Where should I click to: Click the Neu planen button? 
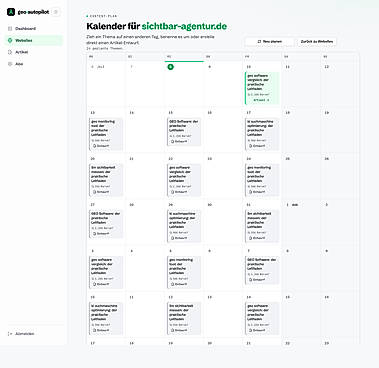[270, 42]
